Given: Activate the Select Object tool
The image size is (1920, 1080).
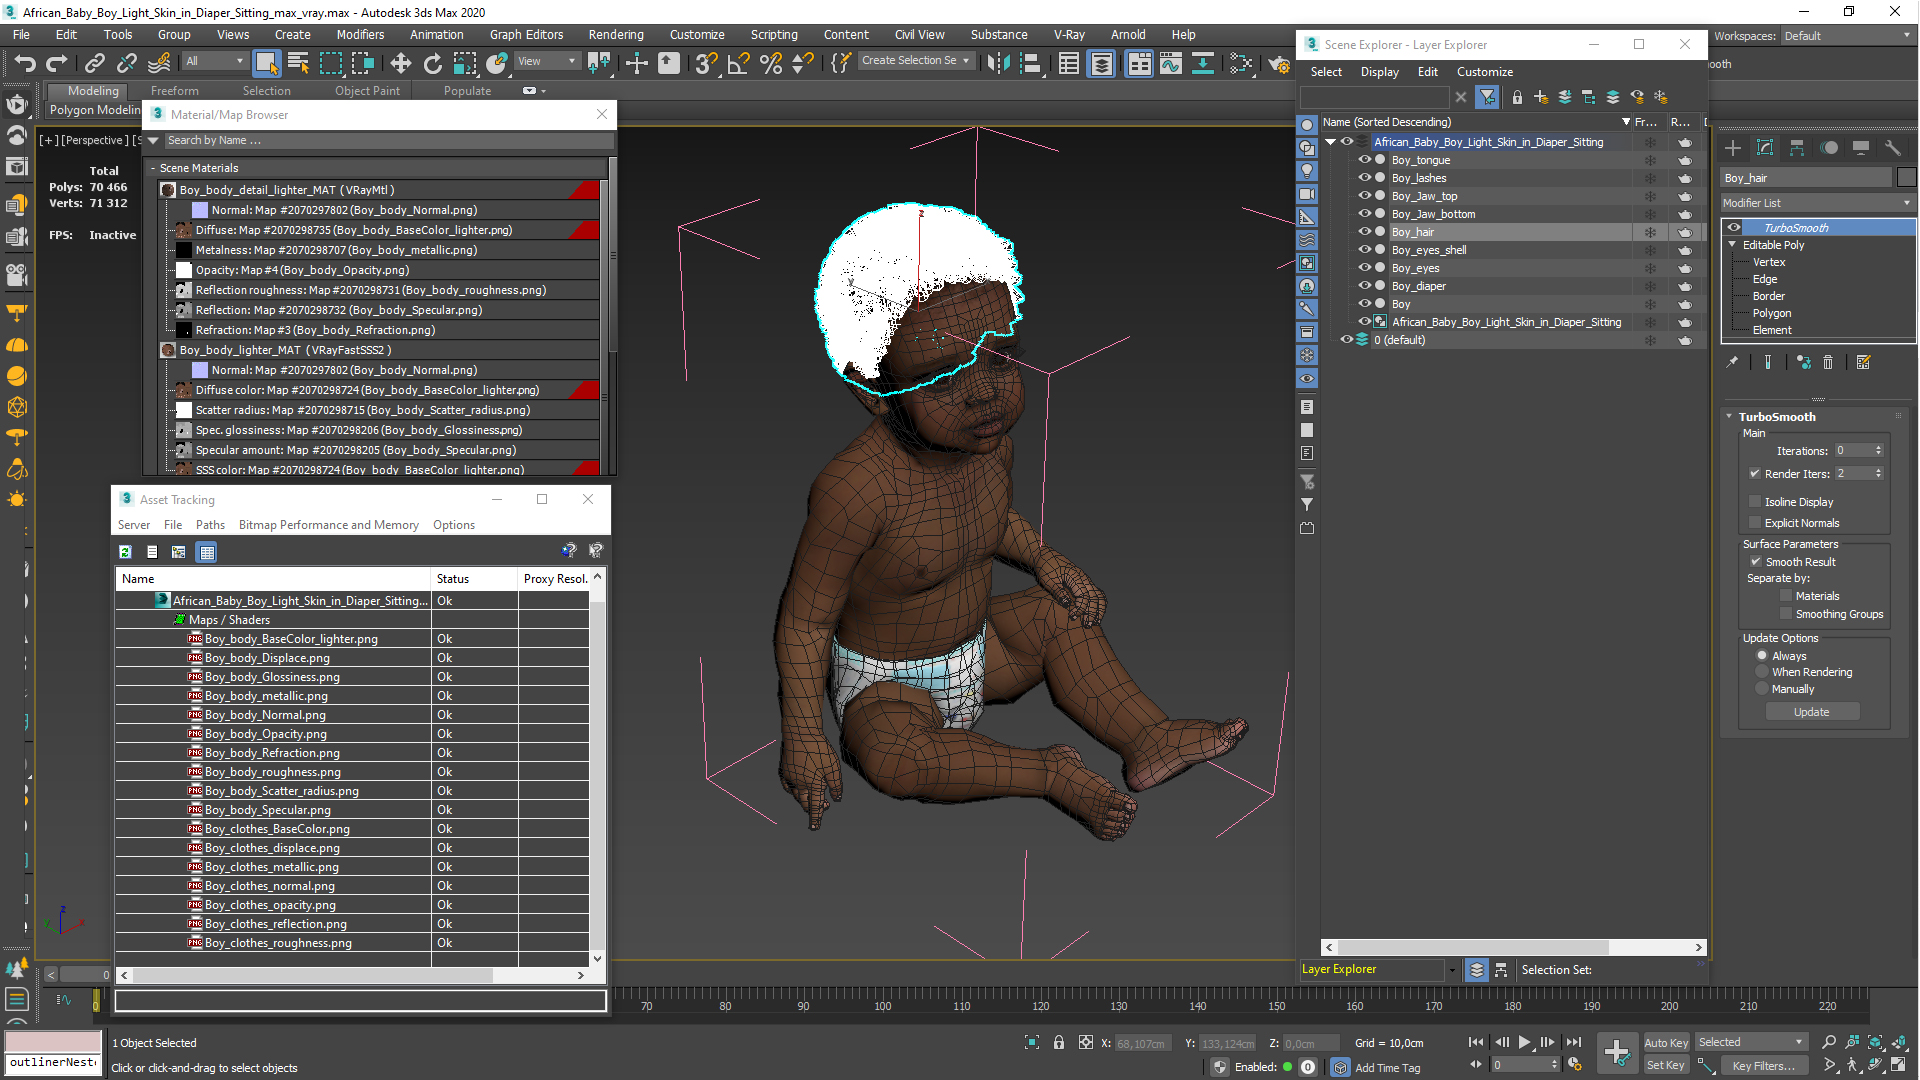Looking at the screenshot, I should coord(266,63).
